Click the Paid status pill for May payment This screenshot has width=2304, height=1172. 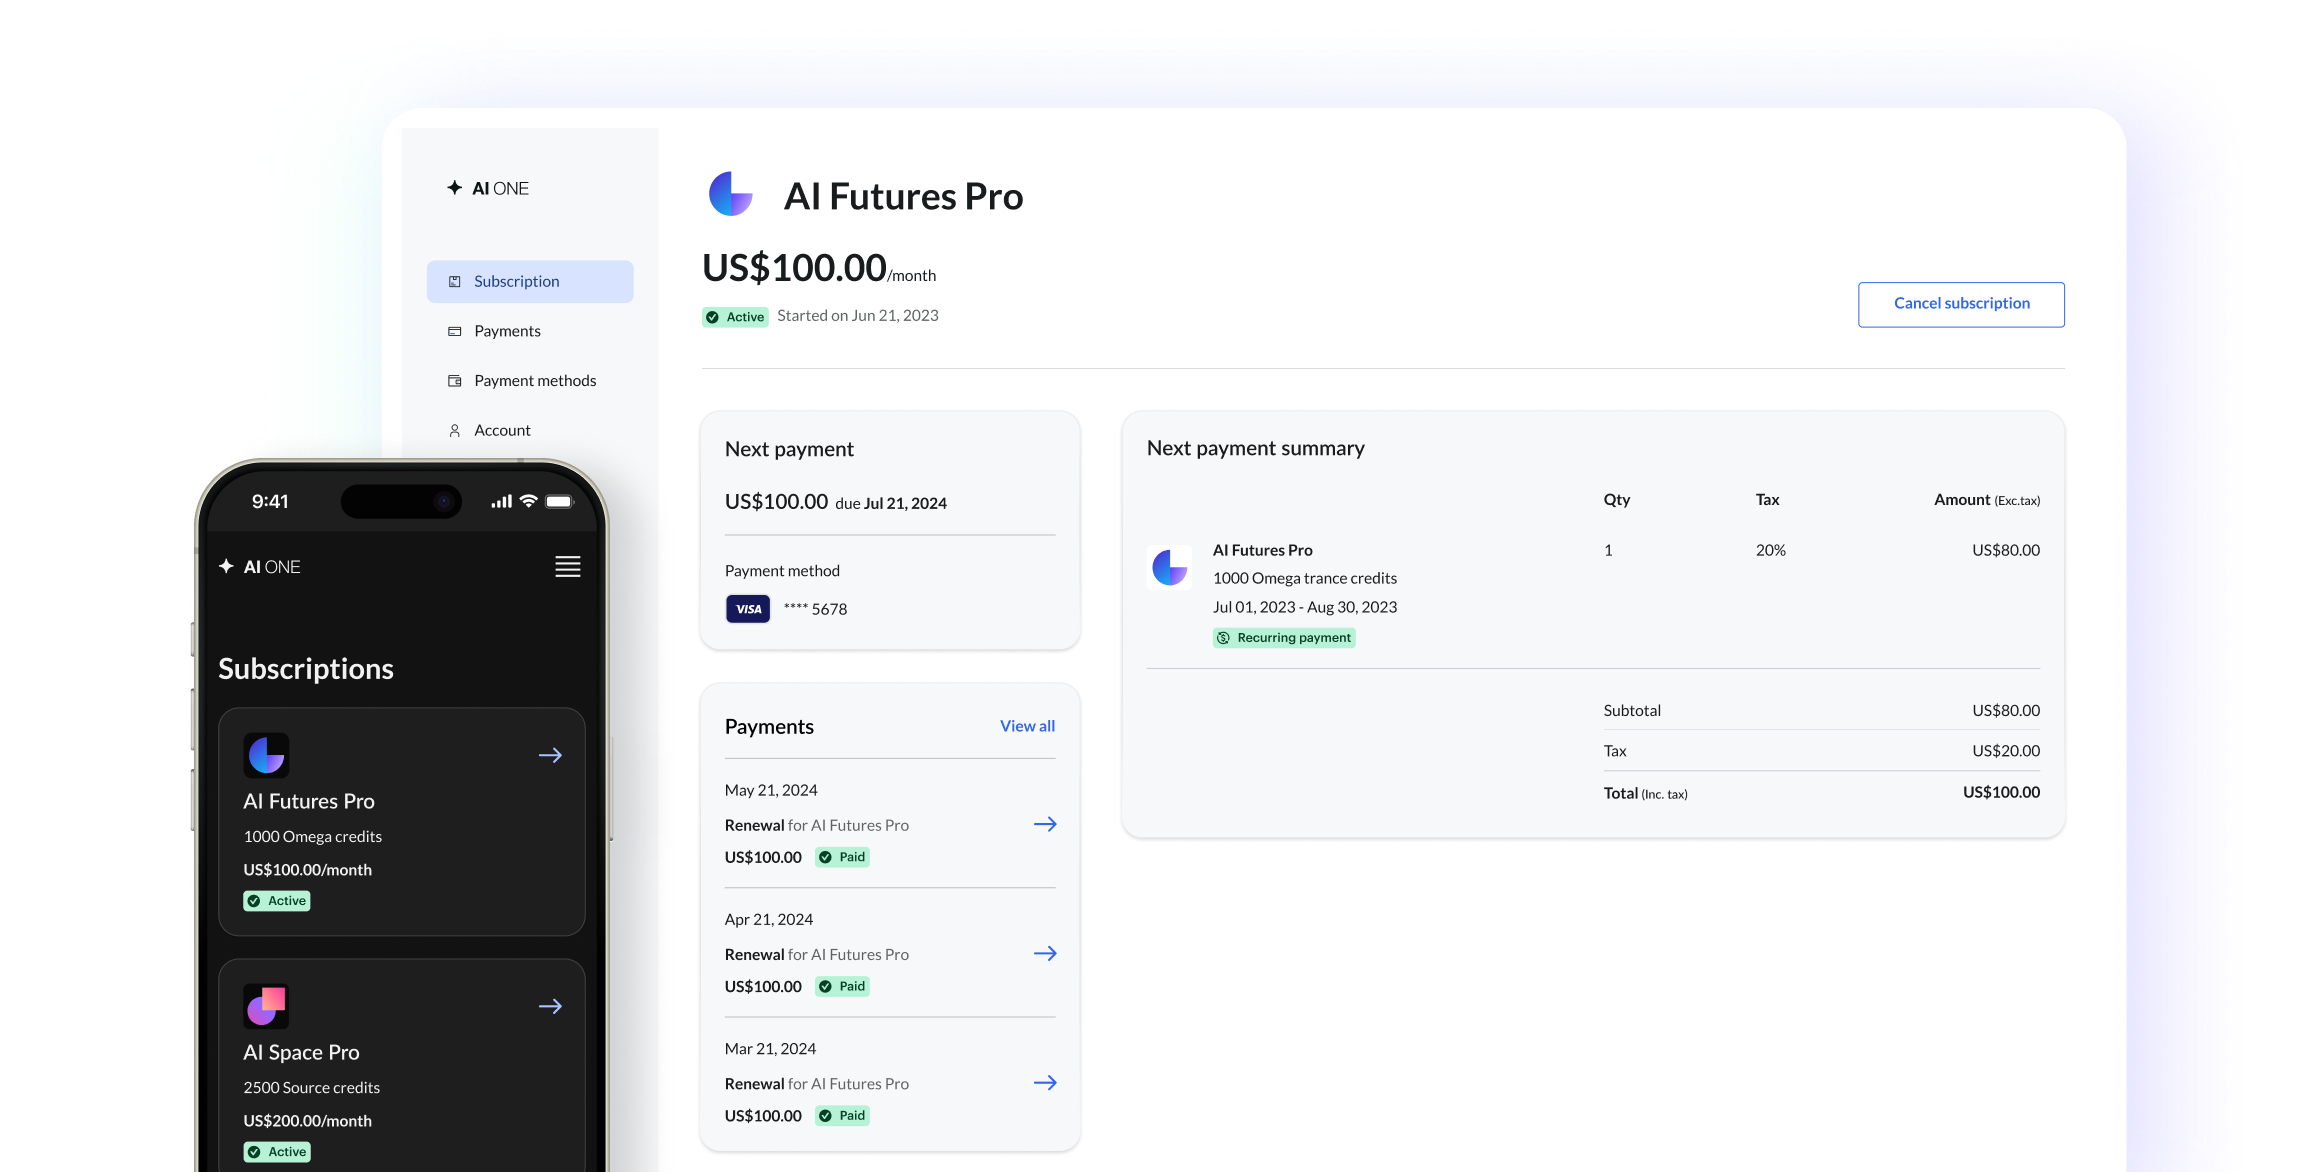coord(841,857)
